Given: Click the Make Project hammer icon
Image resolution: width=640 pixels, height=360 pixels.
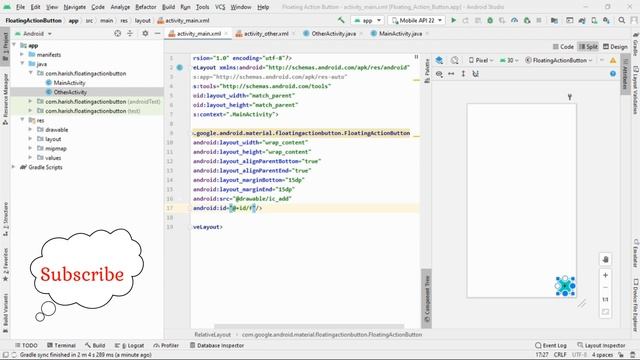Looking at the screenshot, I should [x=341, y=20].
